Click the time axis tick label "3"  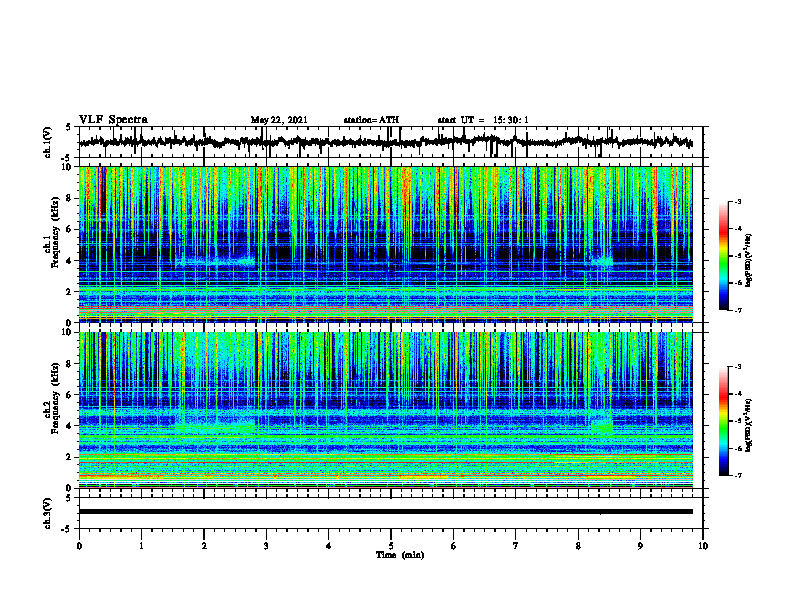266,546
